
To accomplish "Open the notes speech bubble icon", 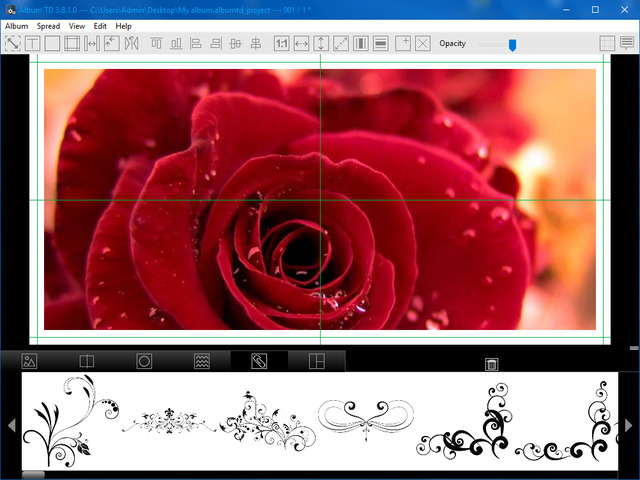I will pyautogui.click(x=627, y=44).
